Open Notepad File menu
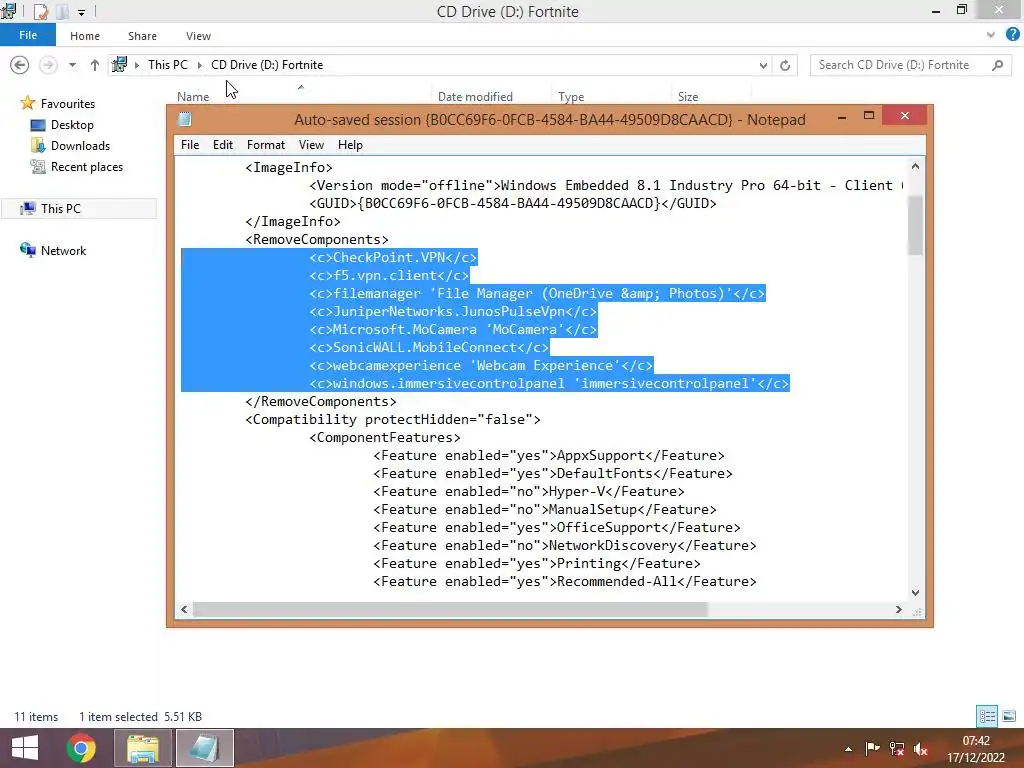The height and width of the screenshot is (768, 1024). [x=190, y=145]
